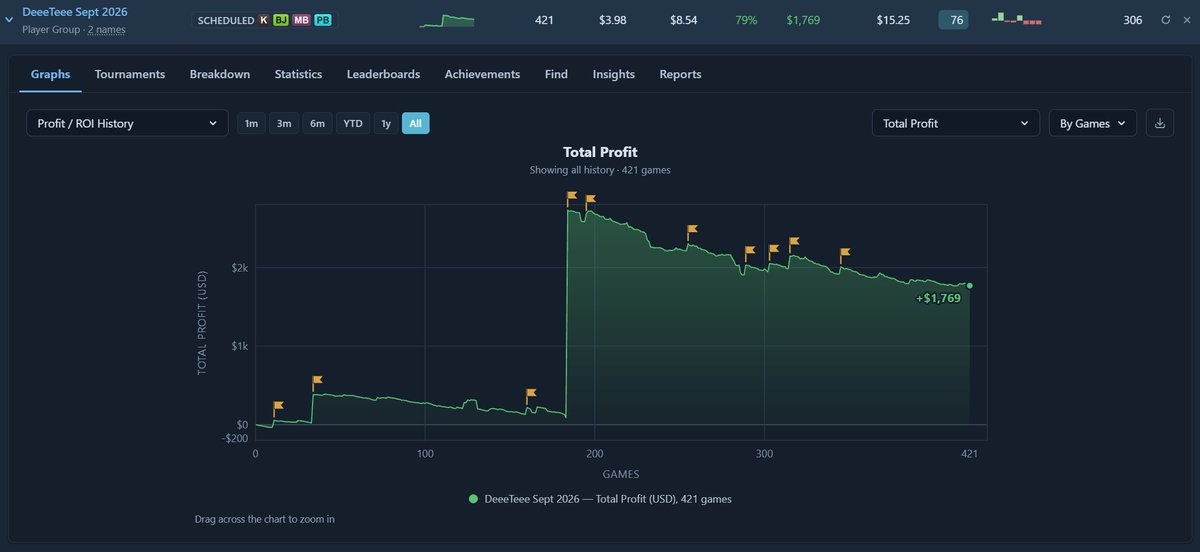Click the $3.98 value in header
Viewport: 1200px width, 552px height.
[x=613, y=20]
